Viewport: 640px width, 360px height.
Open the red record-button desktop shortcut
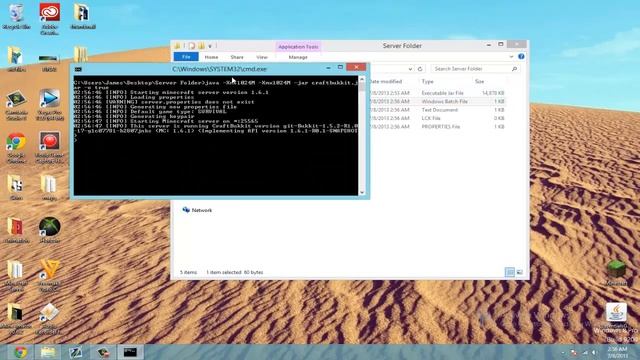[x=49, y=147]
